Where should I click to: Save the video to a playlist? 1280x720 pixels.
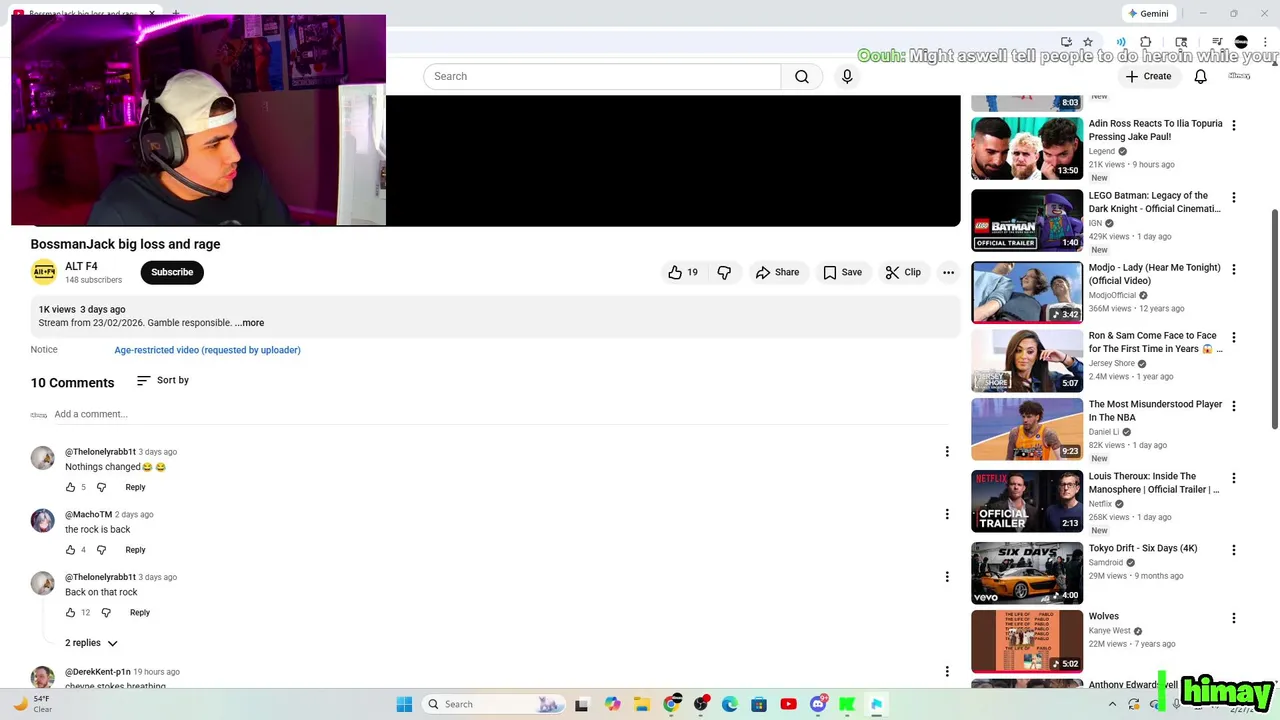[x=842, y=272]
